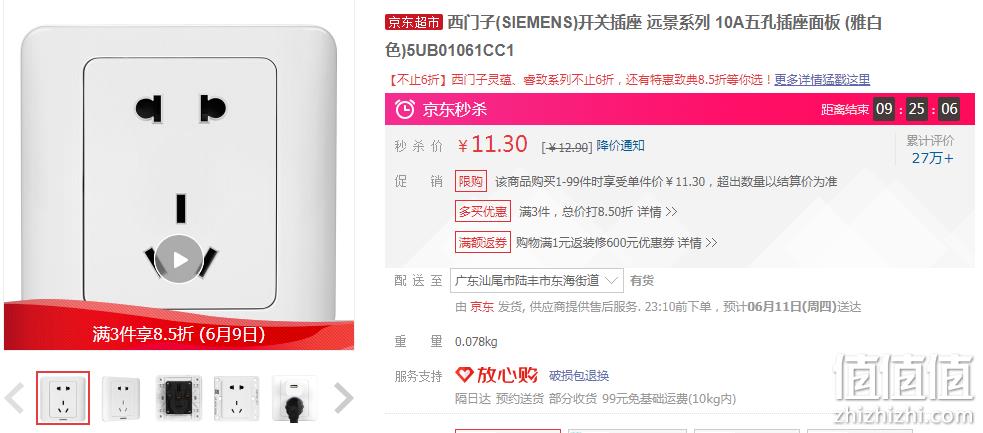Select the second angled socket thumbnail

click(x=121, y=397)
